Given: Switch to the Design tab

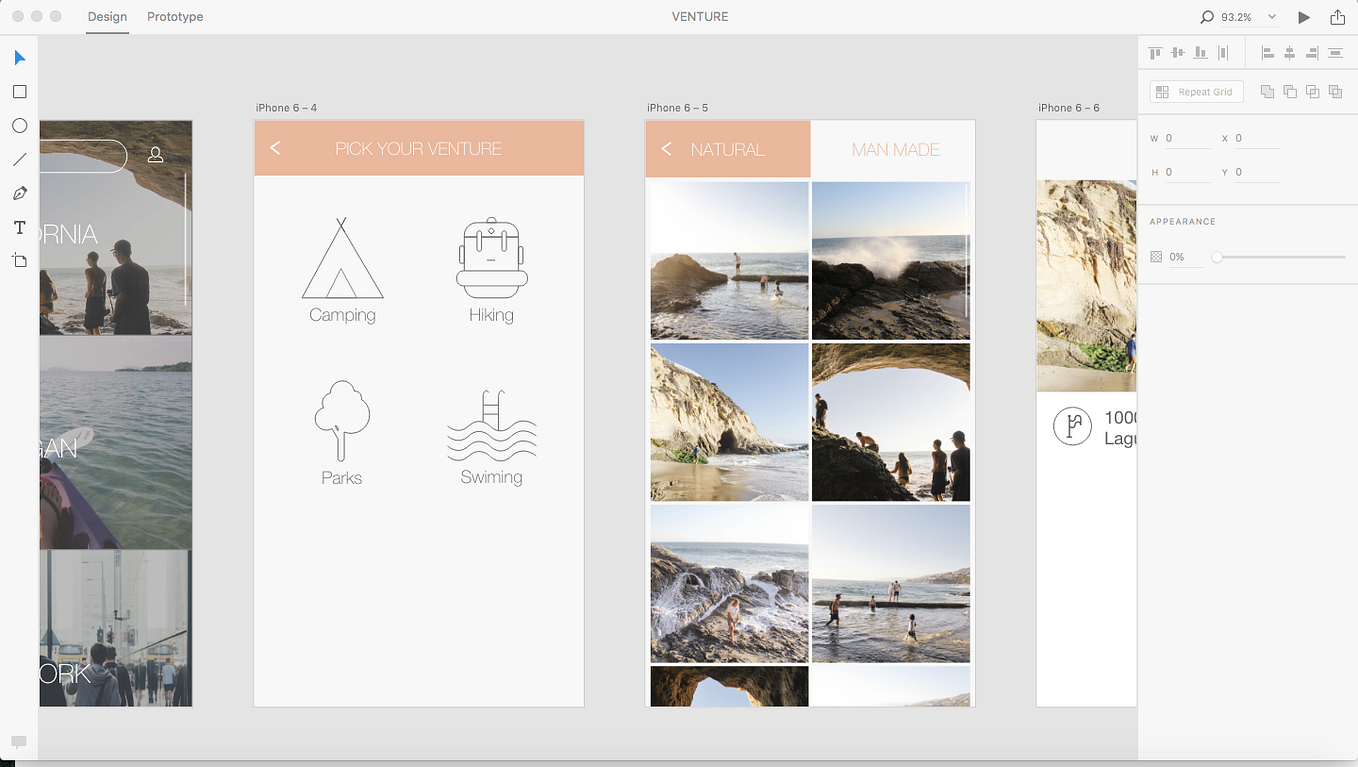Looking at the screenshot, I should pyautogui.click(x=107, y=17).
